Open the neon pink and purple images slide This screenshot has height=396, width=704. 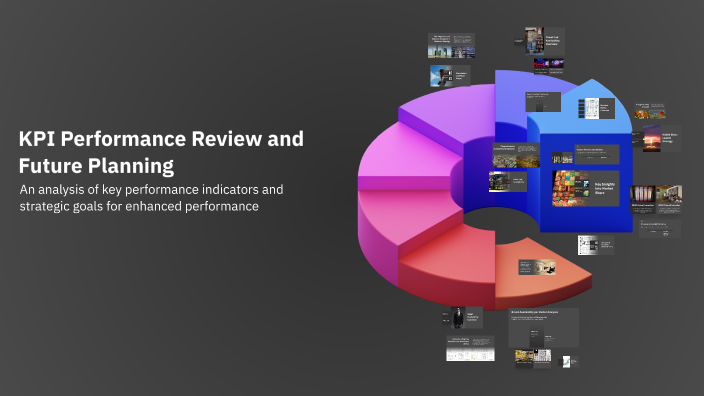coord(549,66)
